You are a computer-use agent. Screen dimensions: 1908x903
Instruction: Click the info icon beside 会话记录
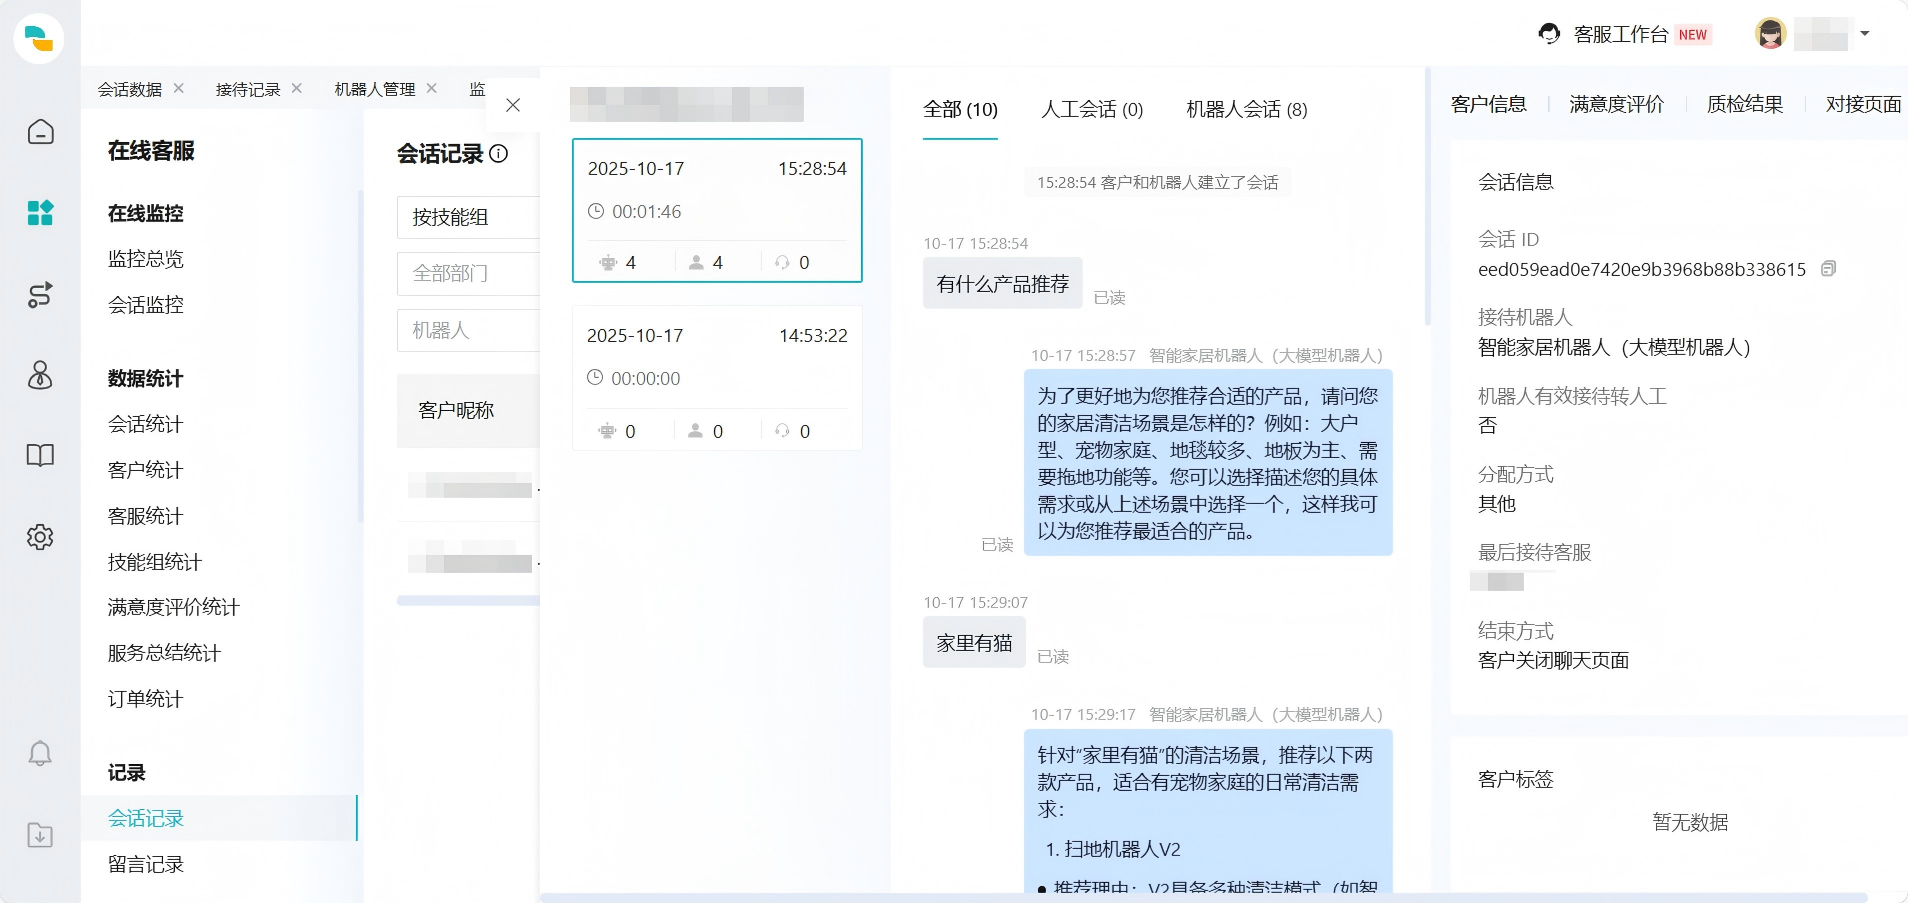coord(500,154)
